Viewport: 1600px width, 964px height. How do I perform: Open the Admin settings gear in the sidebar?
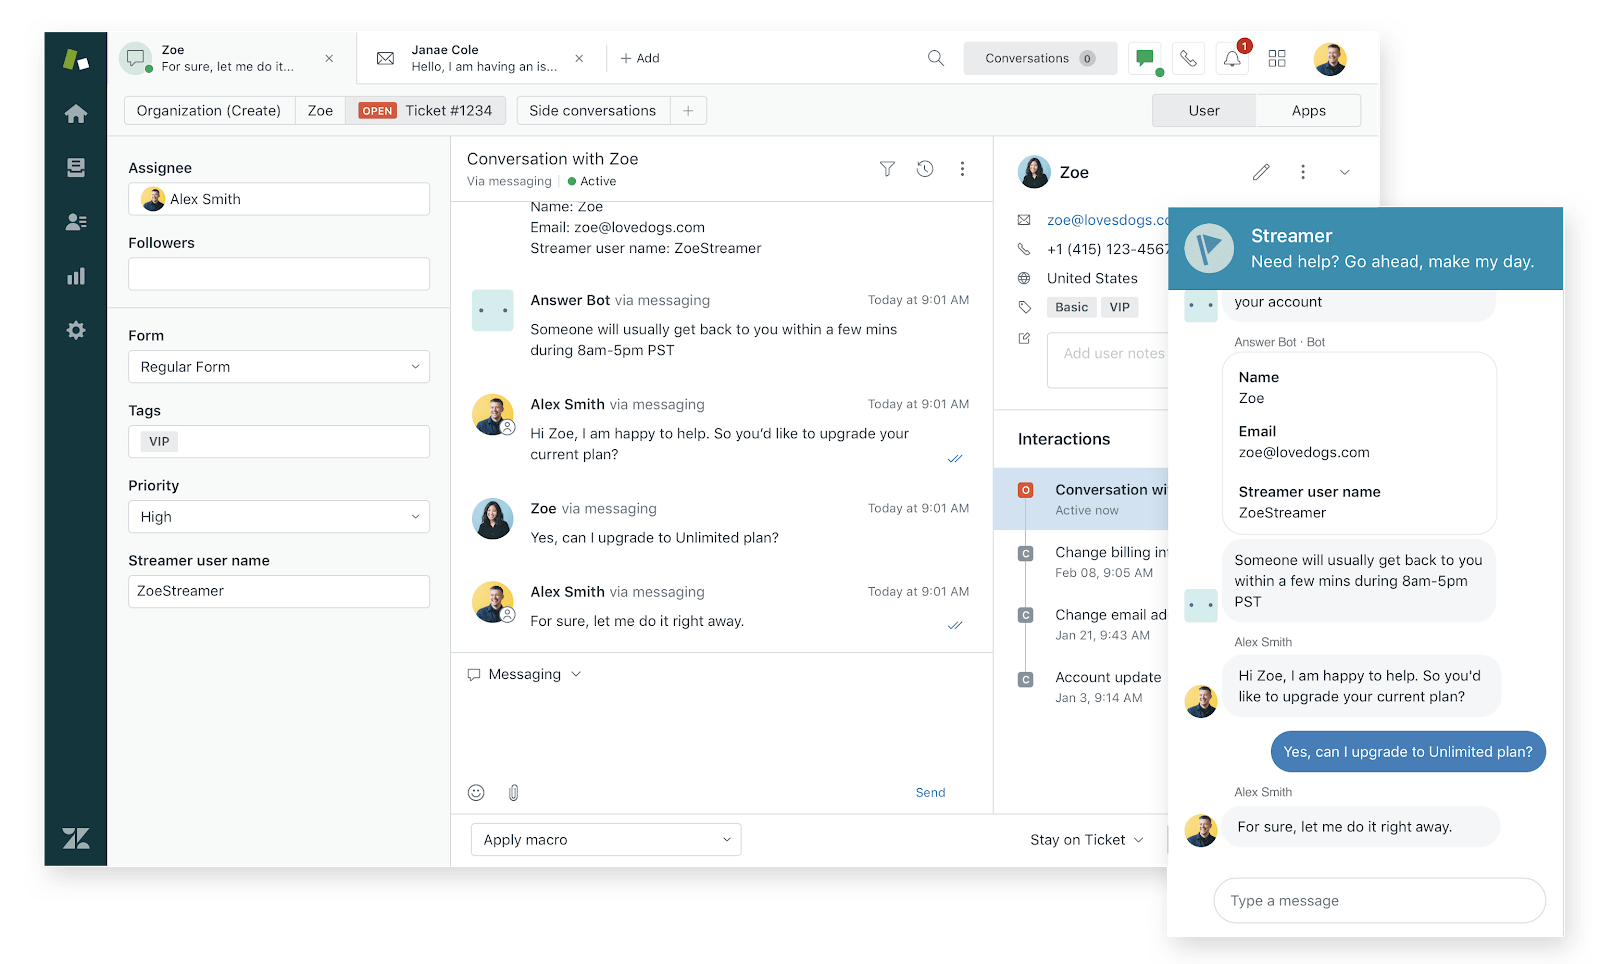click(x=76, y=329)
